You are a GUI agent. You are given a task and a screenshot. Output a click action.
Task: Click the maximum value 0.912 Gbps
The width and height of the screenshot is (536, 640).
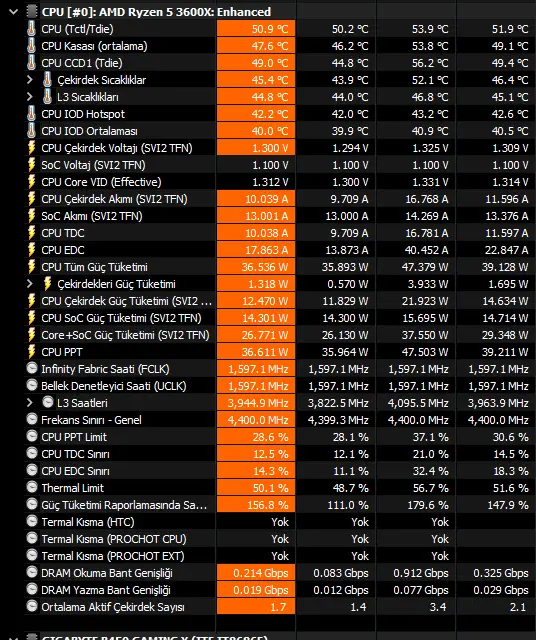point(421,573)
